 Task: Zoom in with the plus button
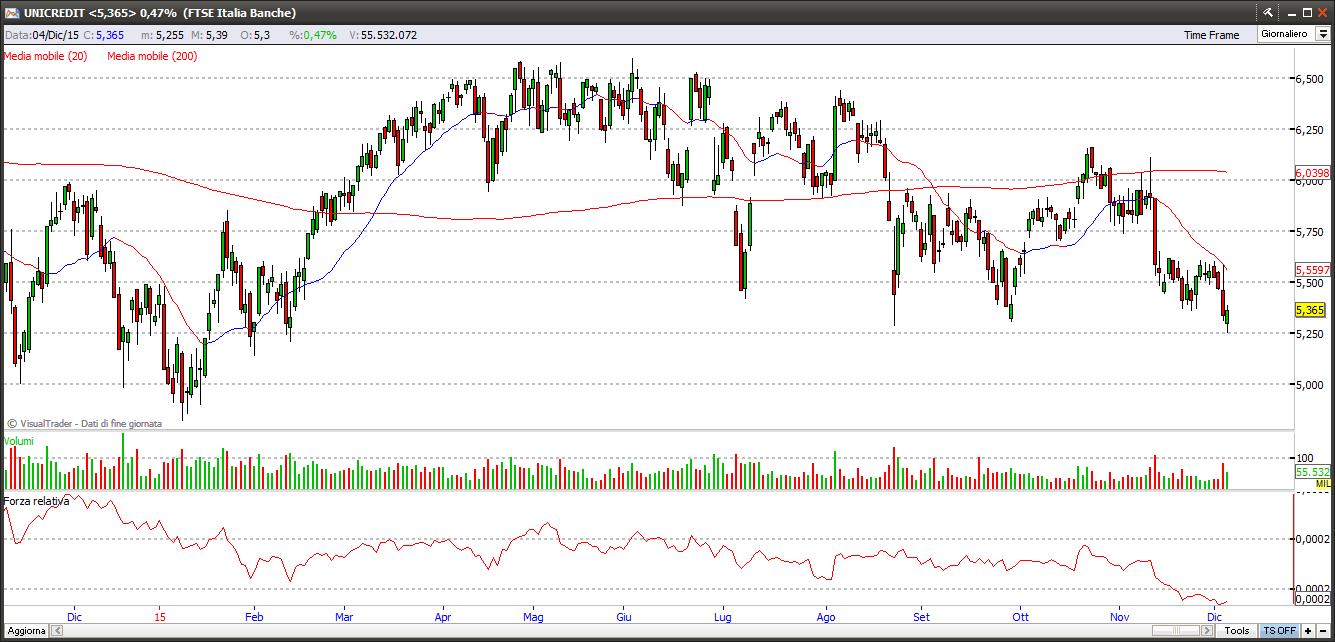(x=1308, y=630)
